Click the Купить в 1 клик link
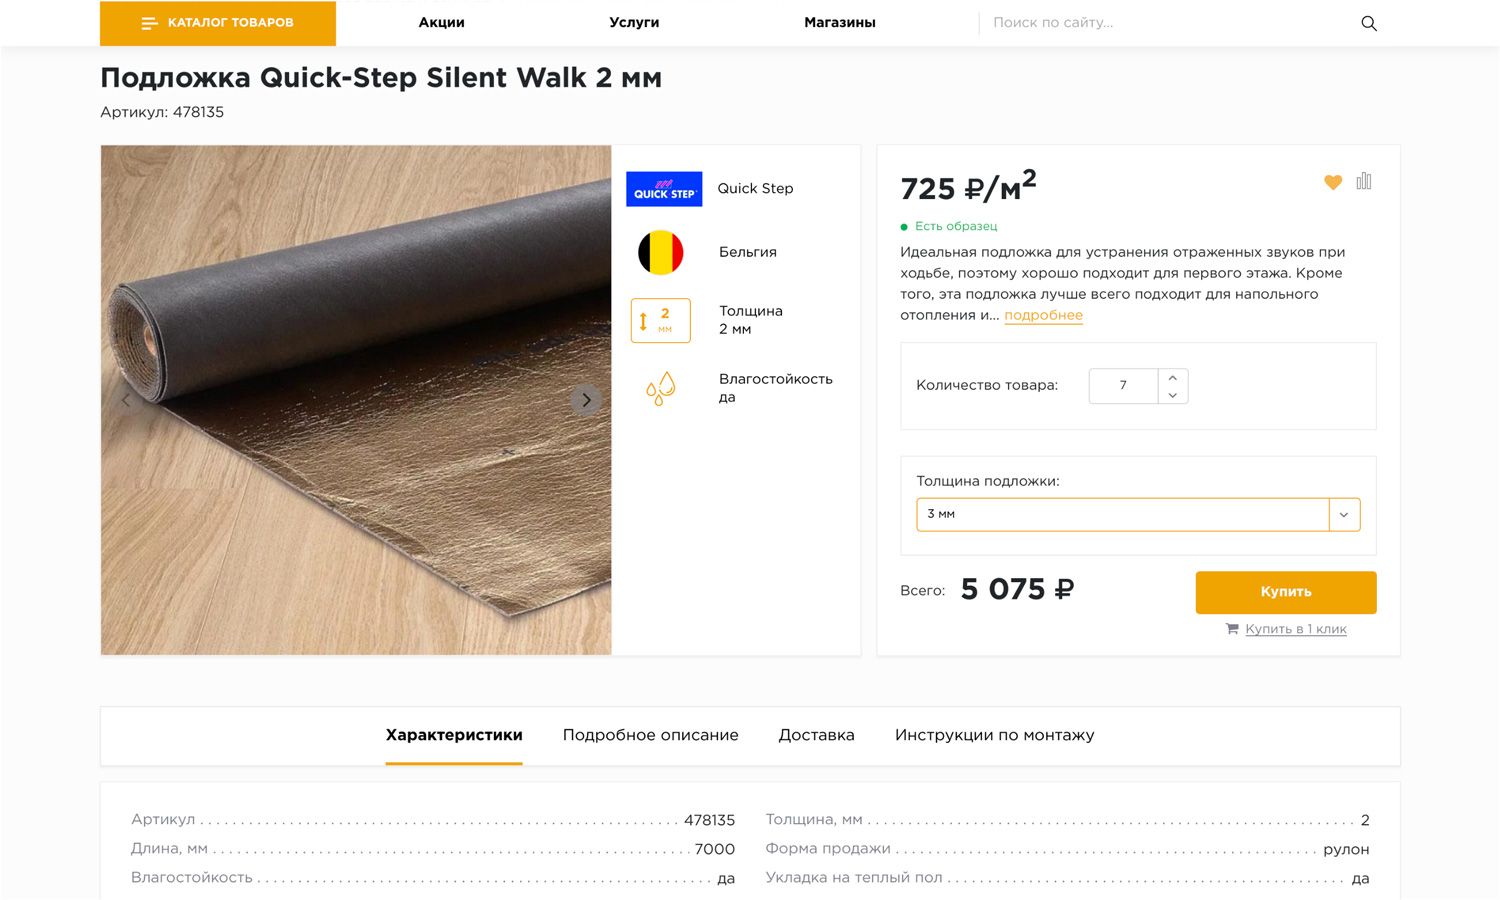Screen dimensions: 1500x900 pyautogui.click(x=1295, y=629)
